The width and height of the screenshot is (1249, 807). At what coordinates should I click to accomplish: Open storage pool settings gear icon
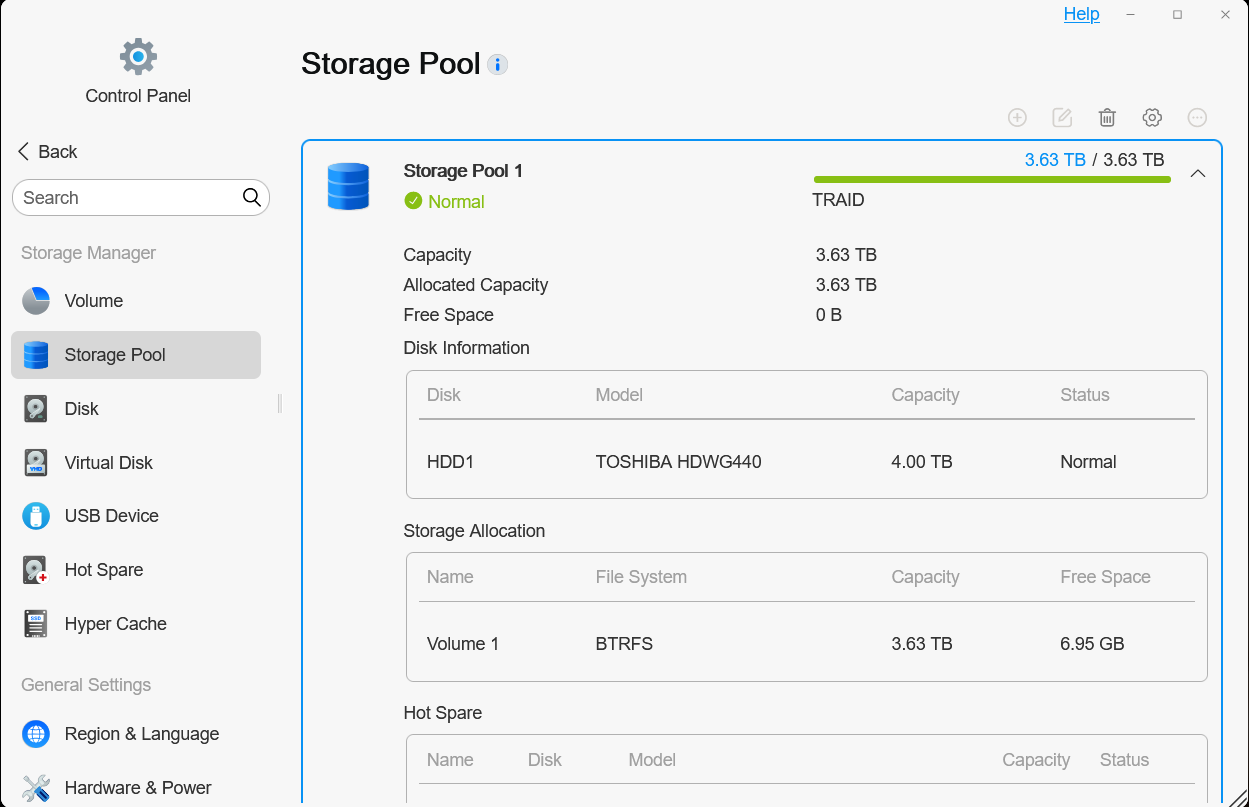pos(1152,118)
